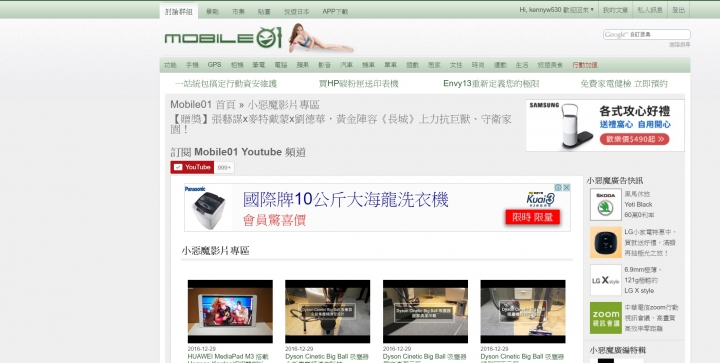Switch to the 悅遊日本 tab

pos(297,11)
